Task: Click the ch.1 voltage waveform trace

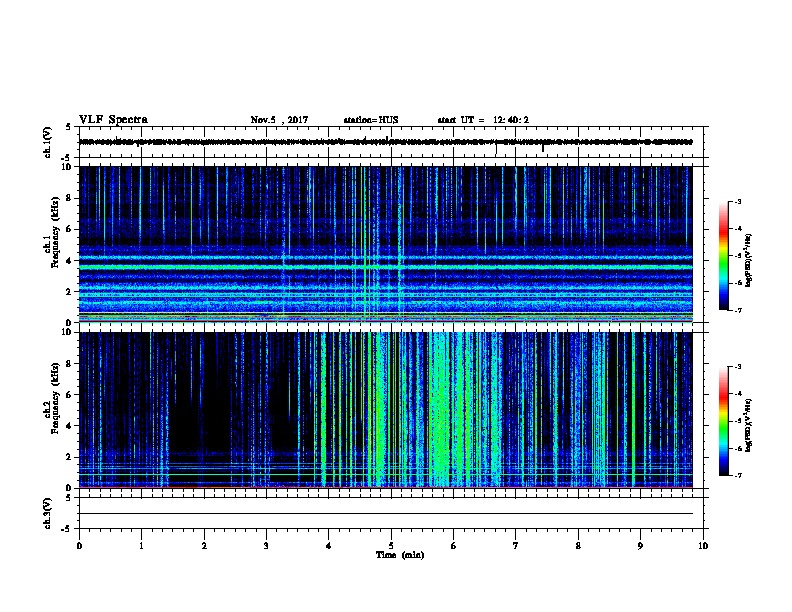Action: point(386,142)
